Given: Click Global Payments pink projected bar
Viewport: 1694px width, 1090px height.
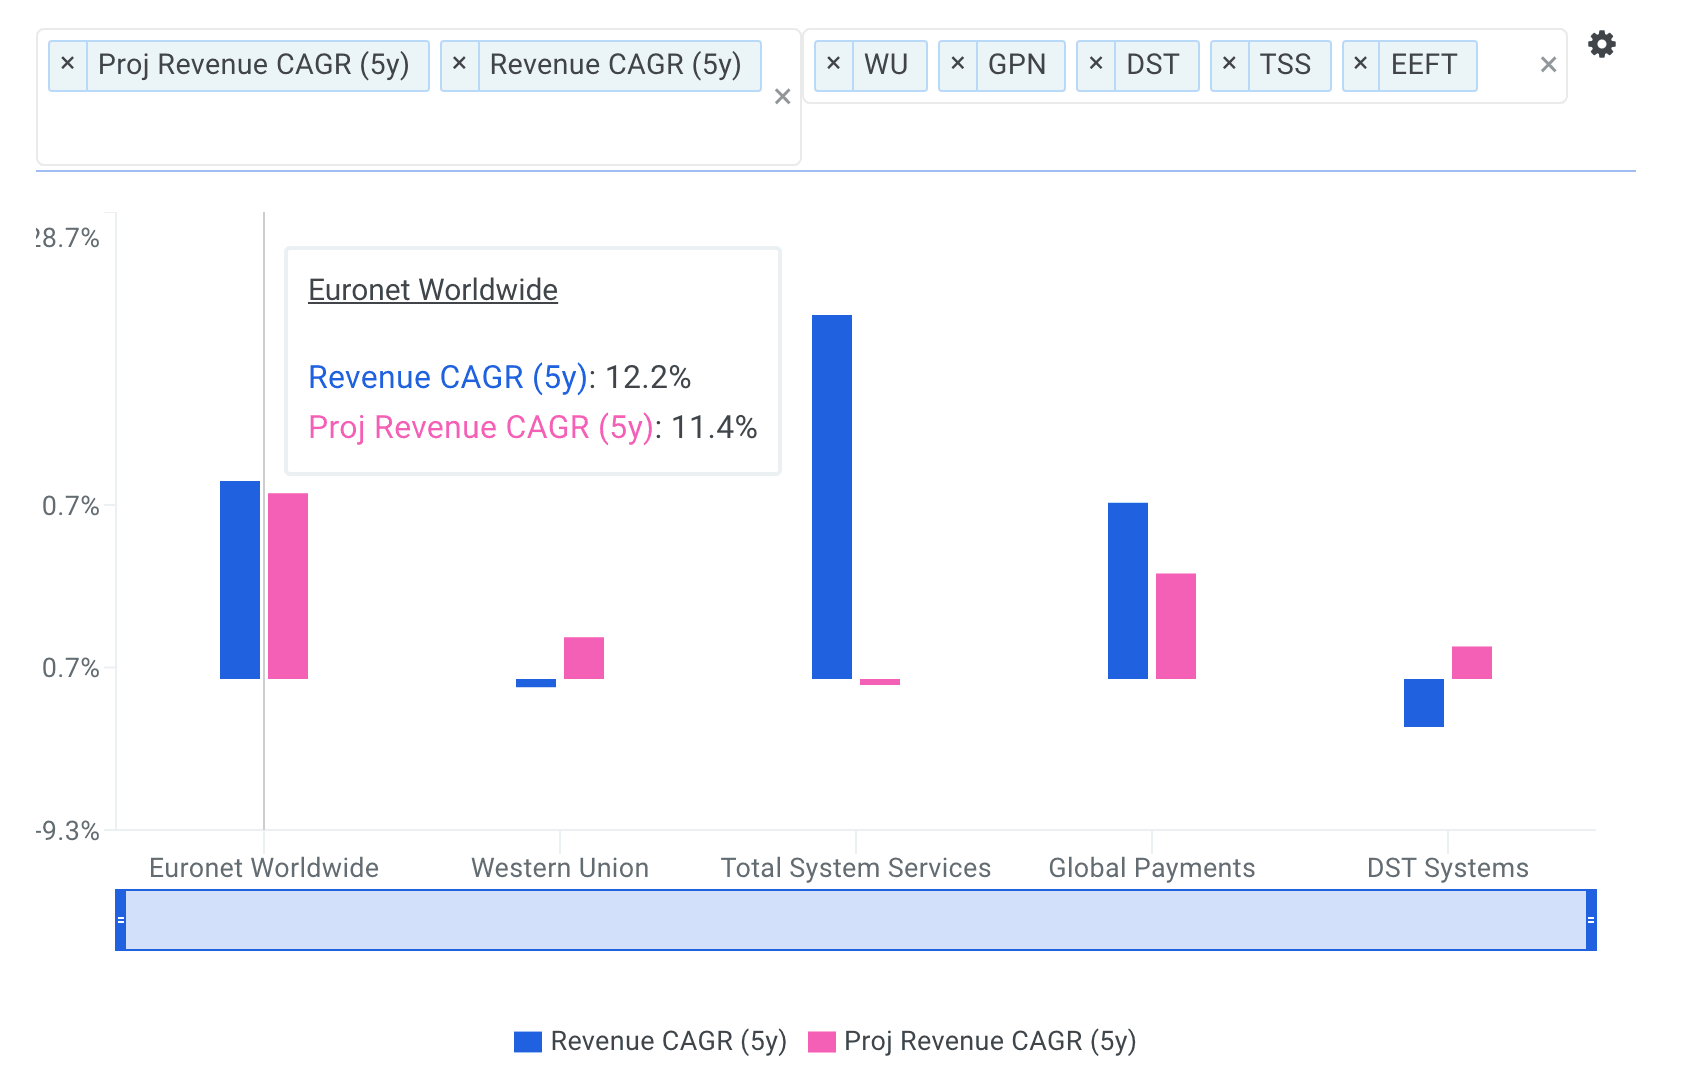Looking at the screenshot, I should 1176,626.
